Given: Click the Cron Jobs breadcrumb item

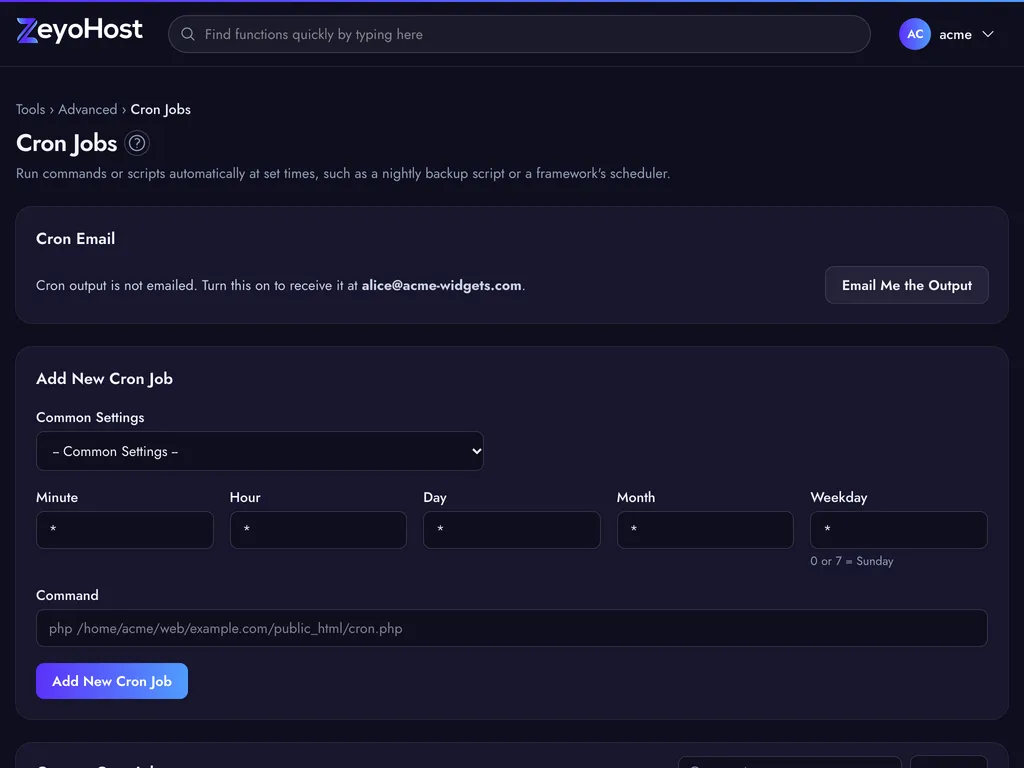Looking at the screenshot, I should click(x=161, y=109).
